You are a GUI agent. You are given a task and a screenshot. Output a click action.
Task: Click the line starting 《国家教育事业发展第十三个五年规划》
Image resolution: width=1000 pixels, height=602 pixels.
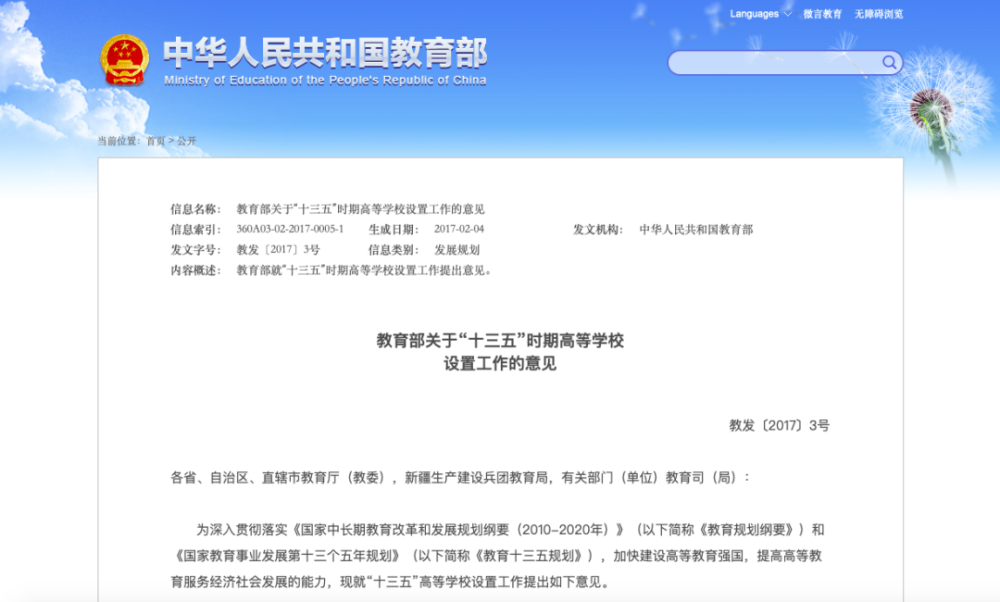[x=496, y=556]
